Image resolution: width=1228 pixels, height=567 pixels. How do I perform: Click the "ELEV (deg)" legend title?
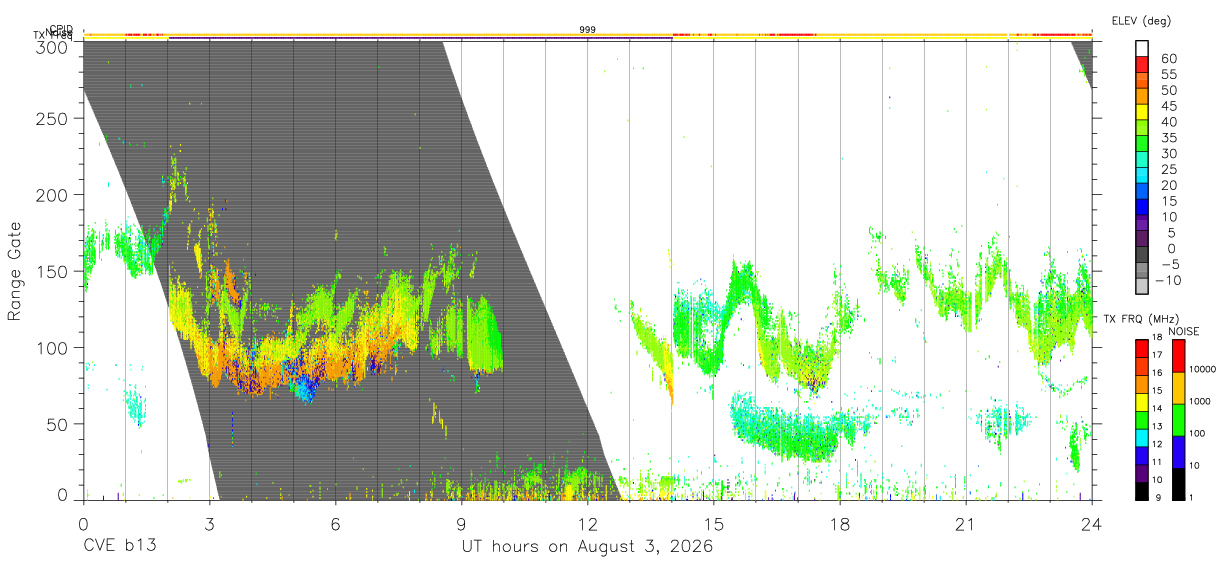(1139, 20)
